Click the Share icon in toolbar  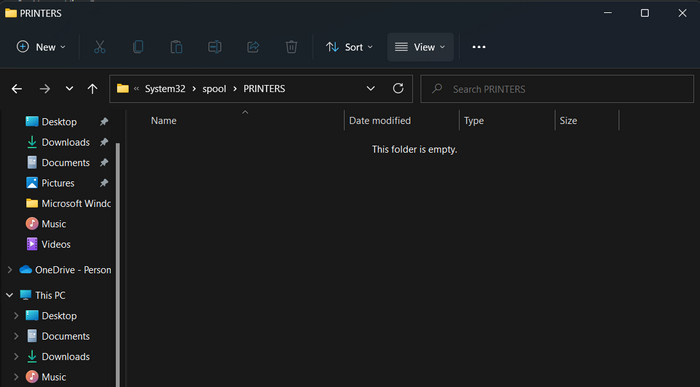click(253, 47)
